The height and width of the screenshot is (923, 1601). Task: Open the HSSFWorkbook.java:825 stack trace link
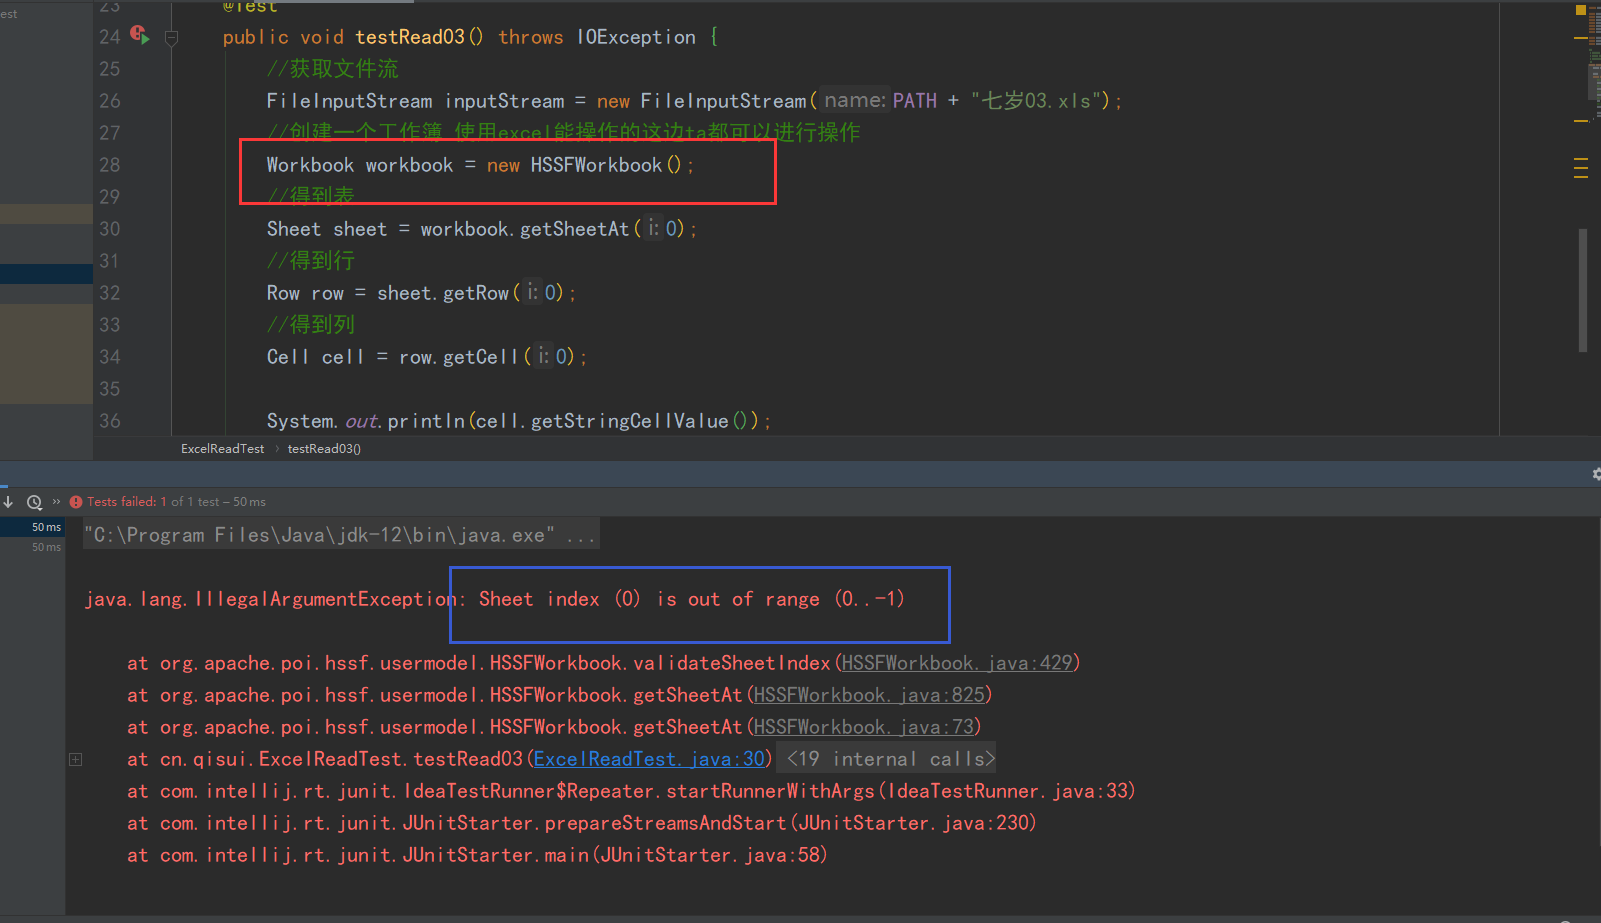(868, 694)
